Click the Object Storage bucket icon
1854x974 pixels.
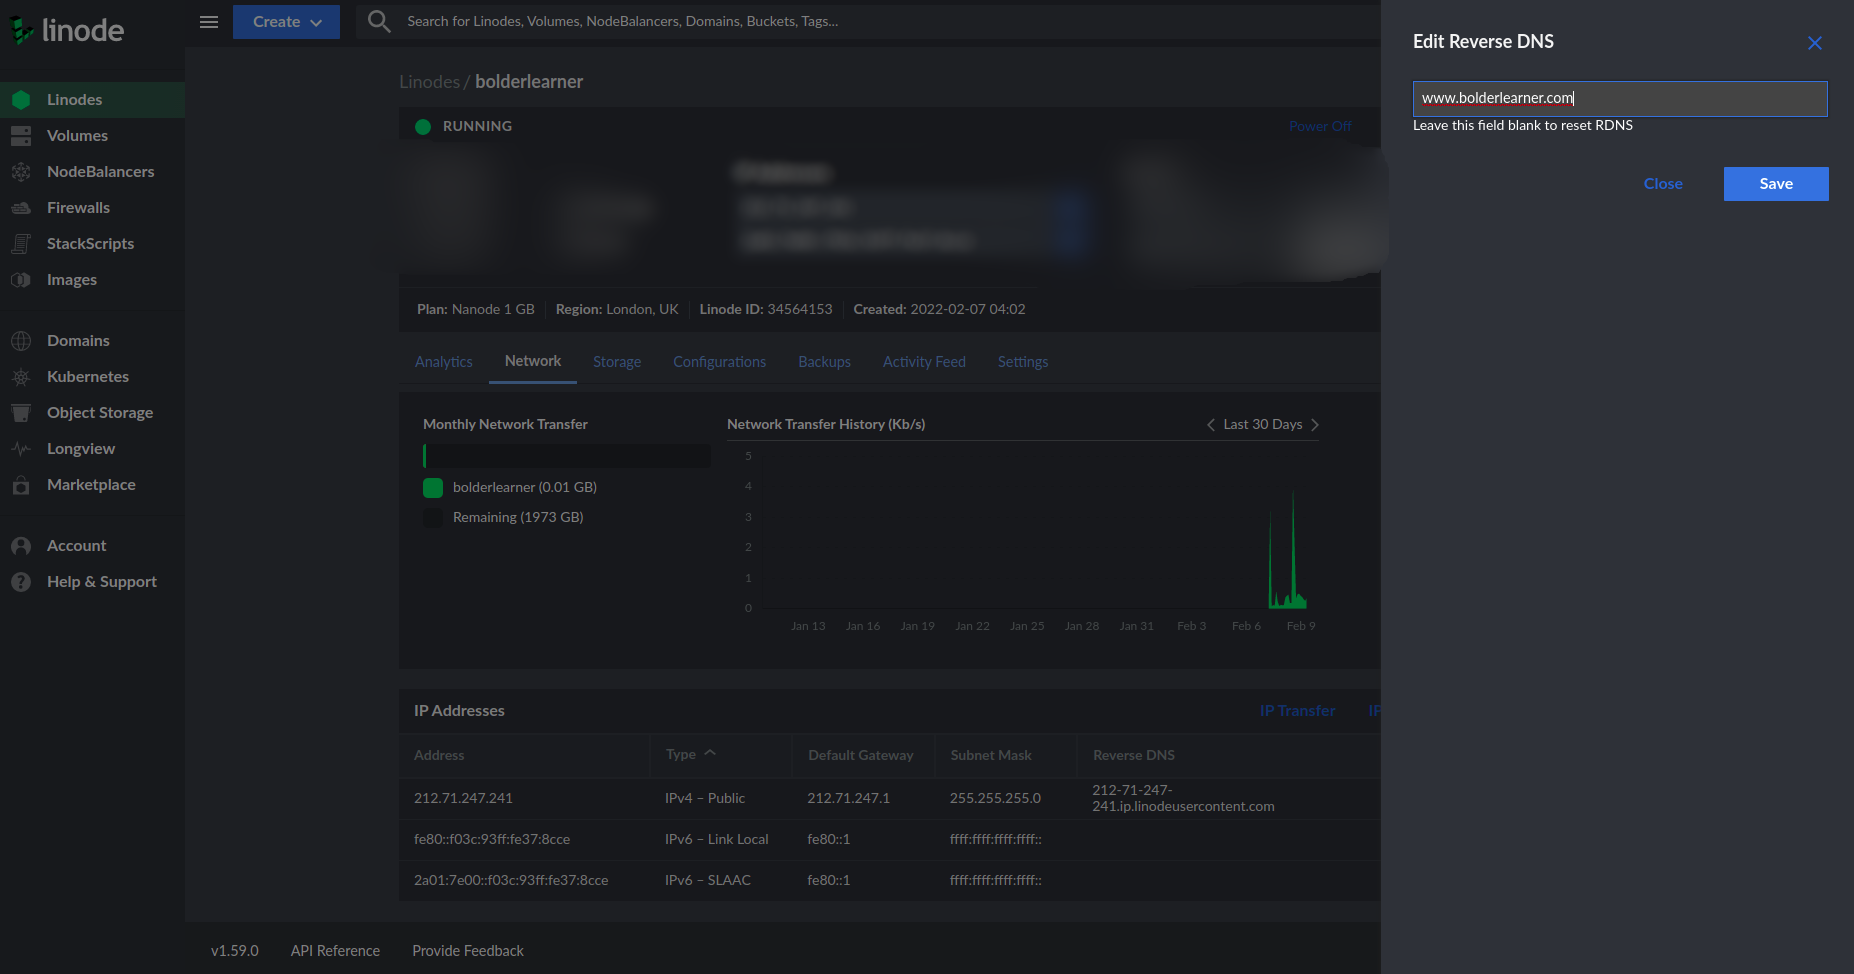point(21,413)
